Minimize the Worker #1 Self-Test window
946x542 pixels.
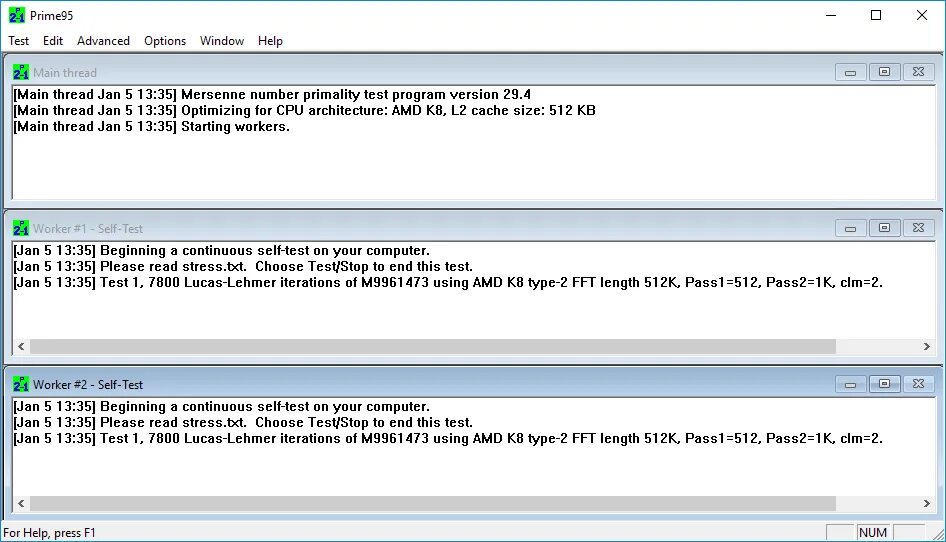[x=851, y=228]
